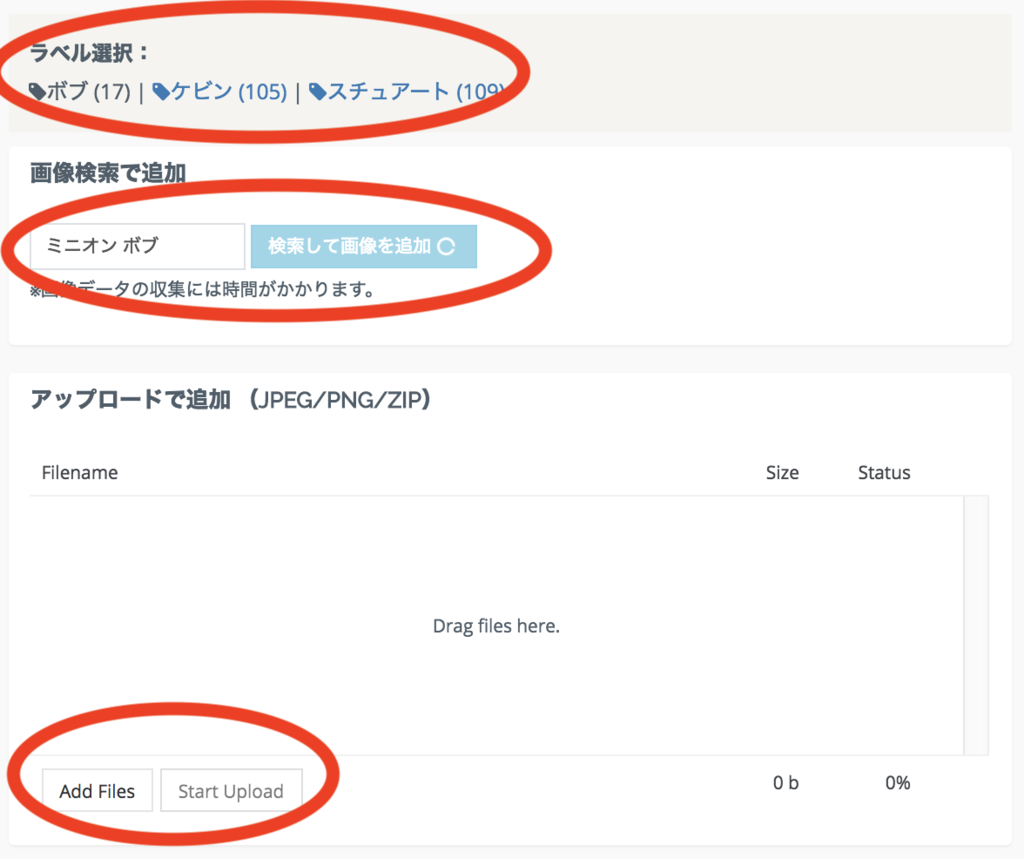Click the '0 b' total size value
The width and height of the screenshot is (1024, 859).
tap(786, 783)
